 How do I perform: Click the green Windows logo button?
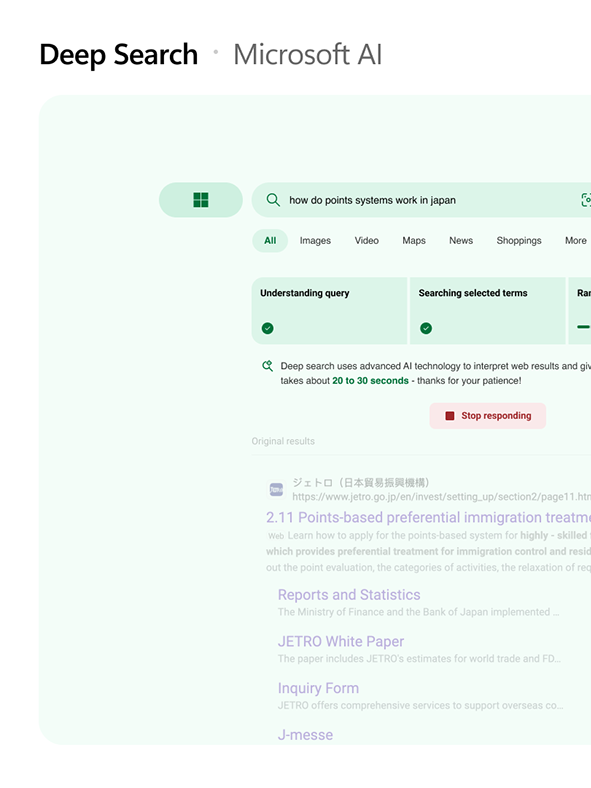201,200
